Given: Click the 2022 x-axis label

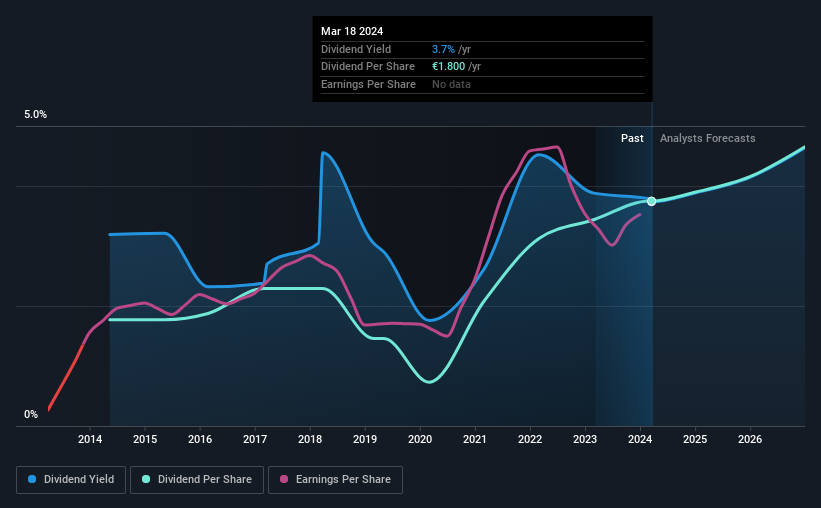Looking at the screenshot, I should [x=530, y=439].
